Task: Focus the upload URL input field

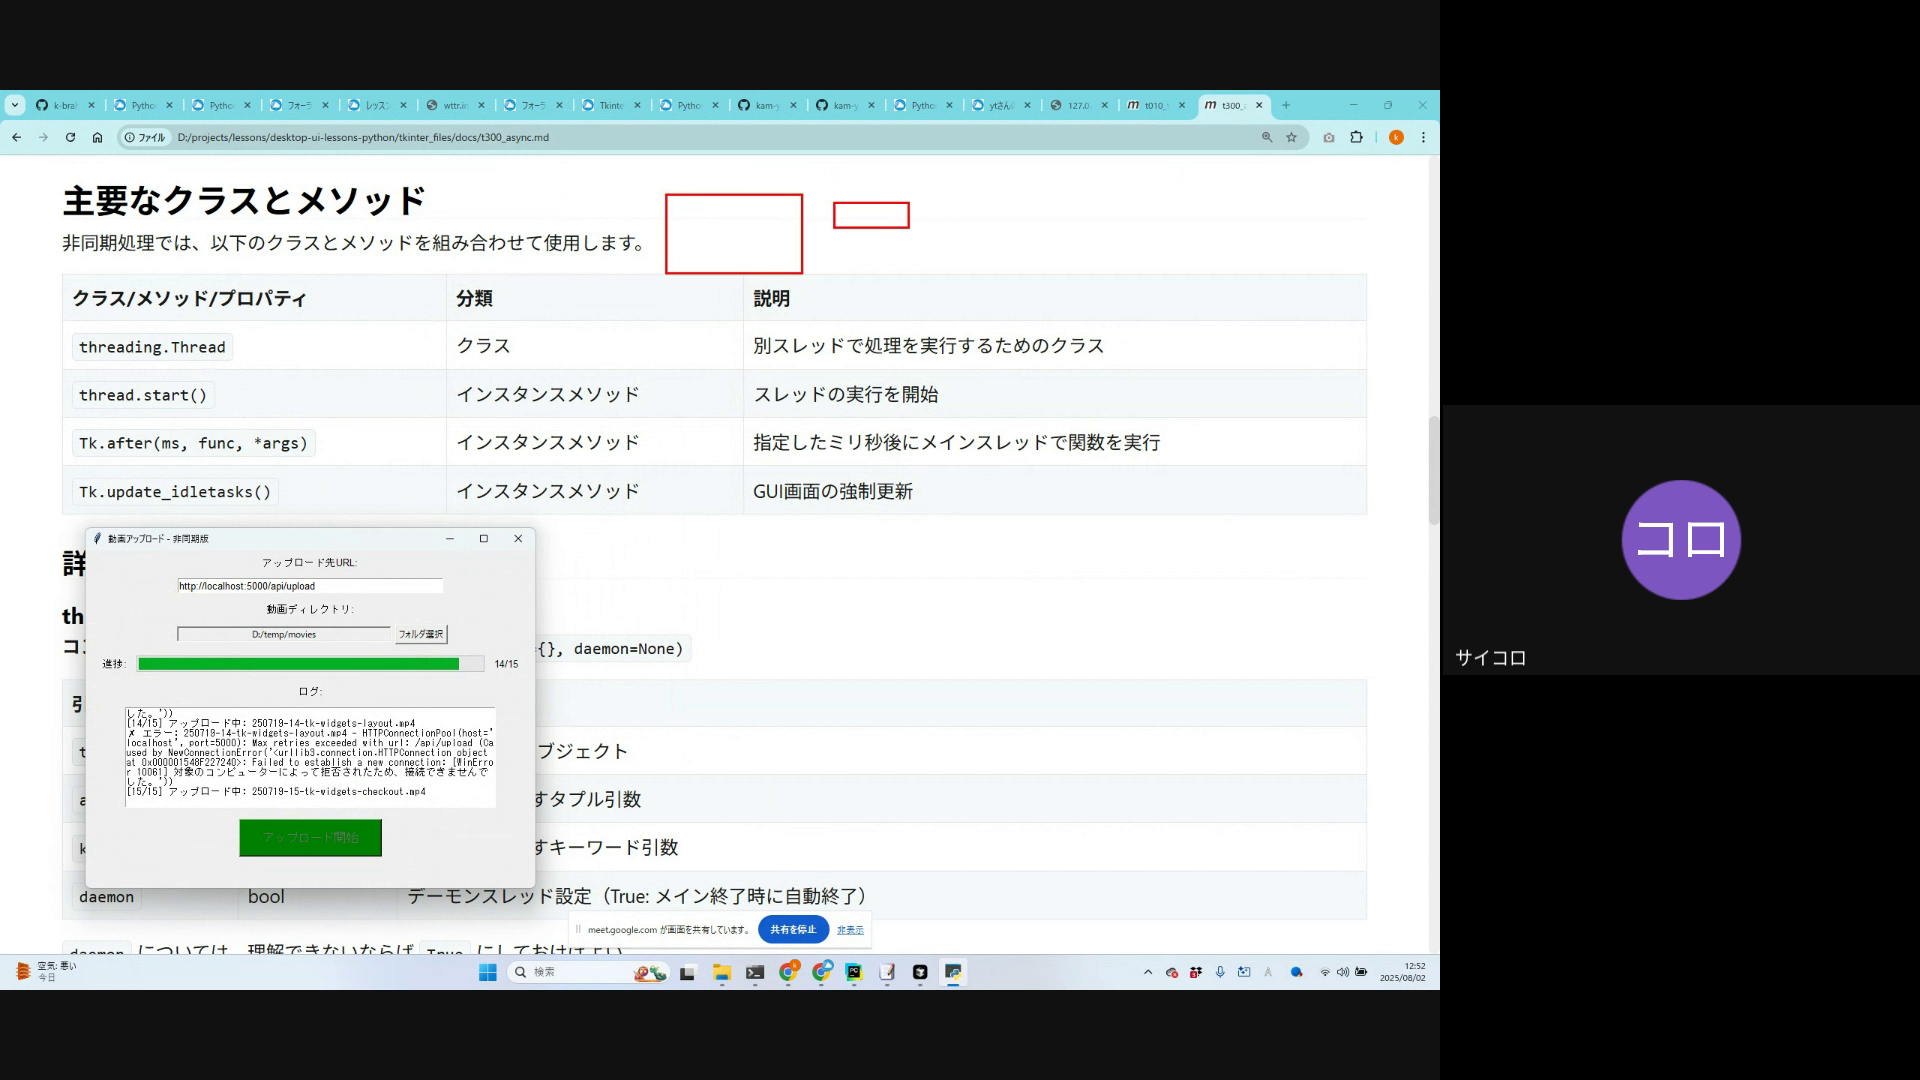Action: click(x=310, y=586)
